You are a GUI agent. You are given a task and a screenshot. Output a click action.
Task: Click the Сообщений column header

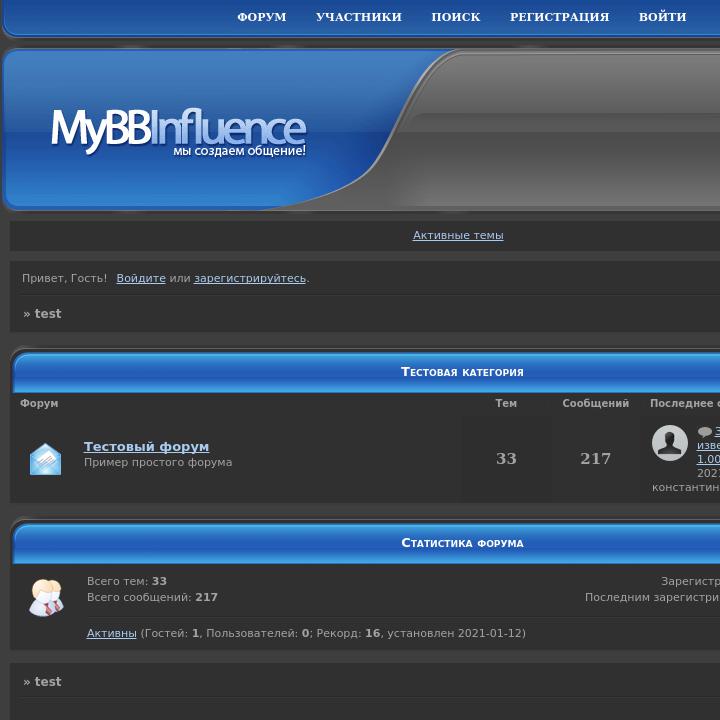[x=596, y=403]
